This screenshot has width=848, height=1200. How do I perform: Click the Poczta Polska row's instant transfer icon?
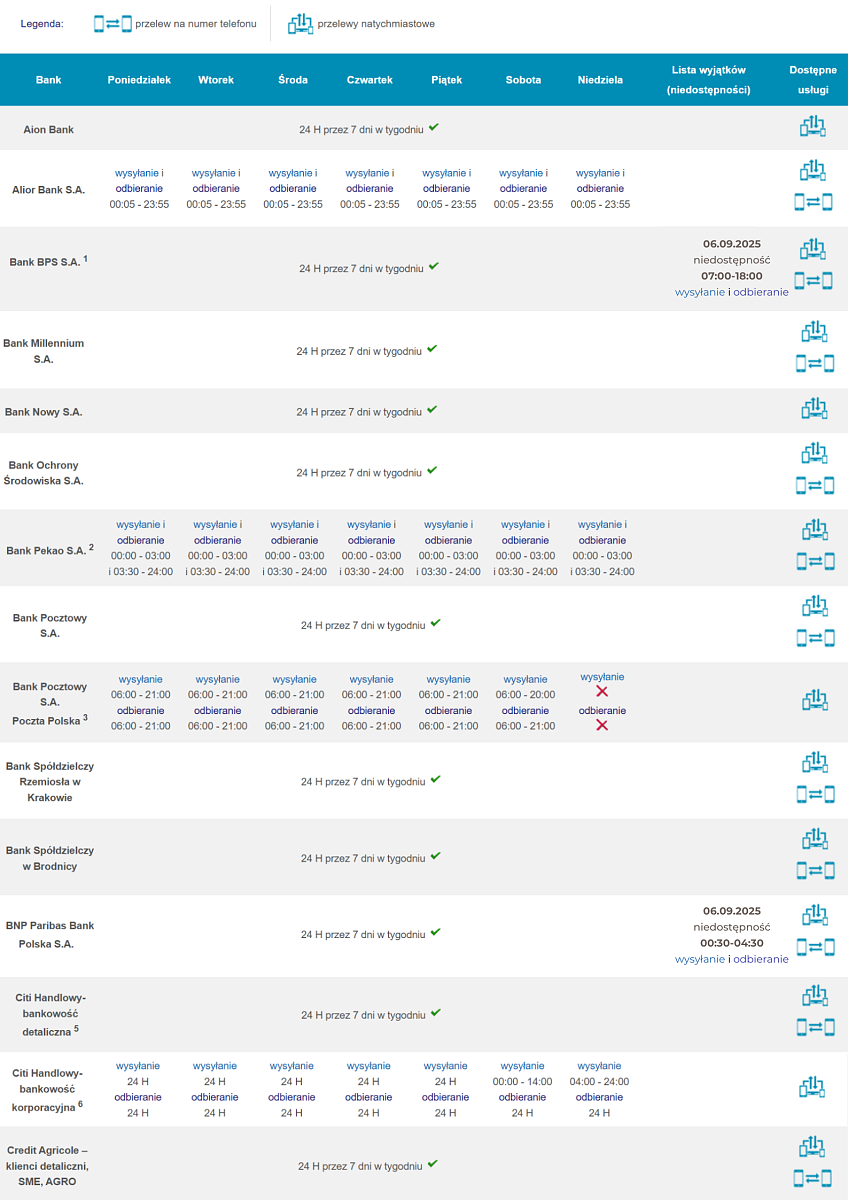pos(814,701)
